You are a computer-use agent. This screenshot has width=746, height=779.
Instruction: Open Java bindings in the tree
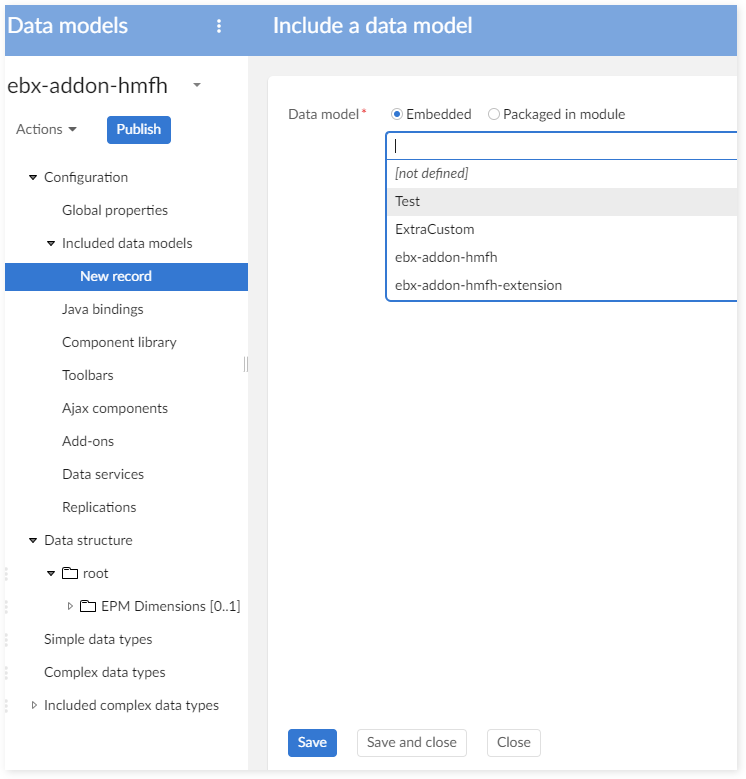[102, 310]
